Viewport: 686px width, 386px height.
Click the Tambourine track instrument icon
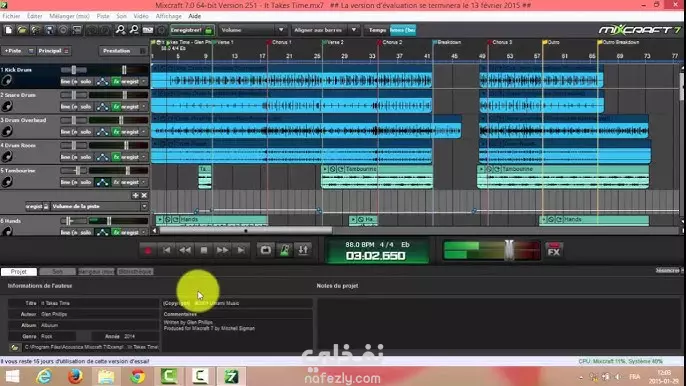point(7,182)
